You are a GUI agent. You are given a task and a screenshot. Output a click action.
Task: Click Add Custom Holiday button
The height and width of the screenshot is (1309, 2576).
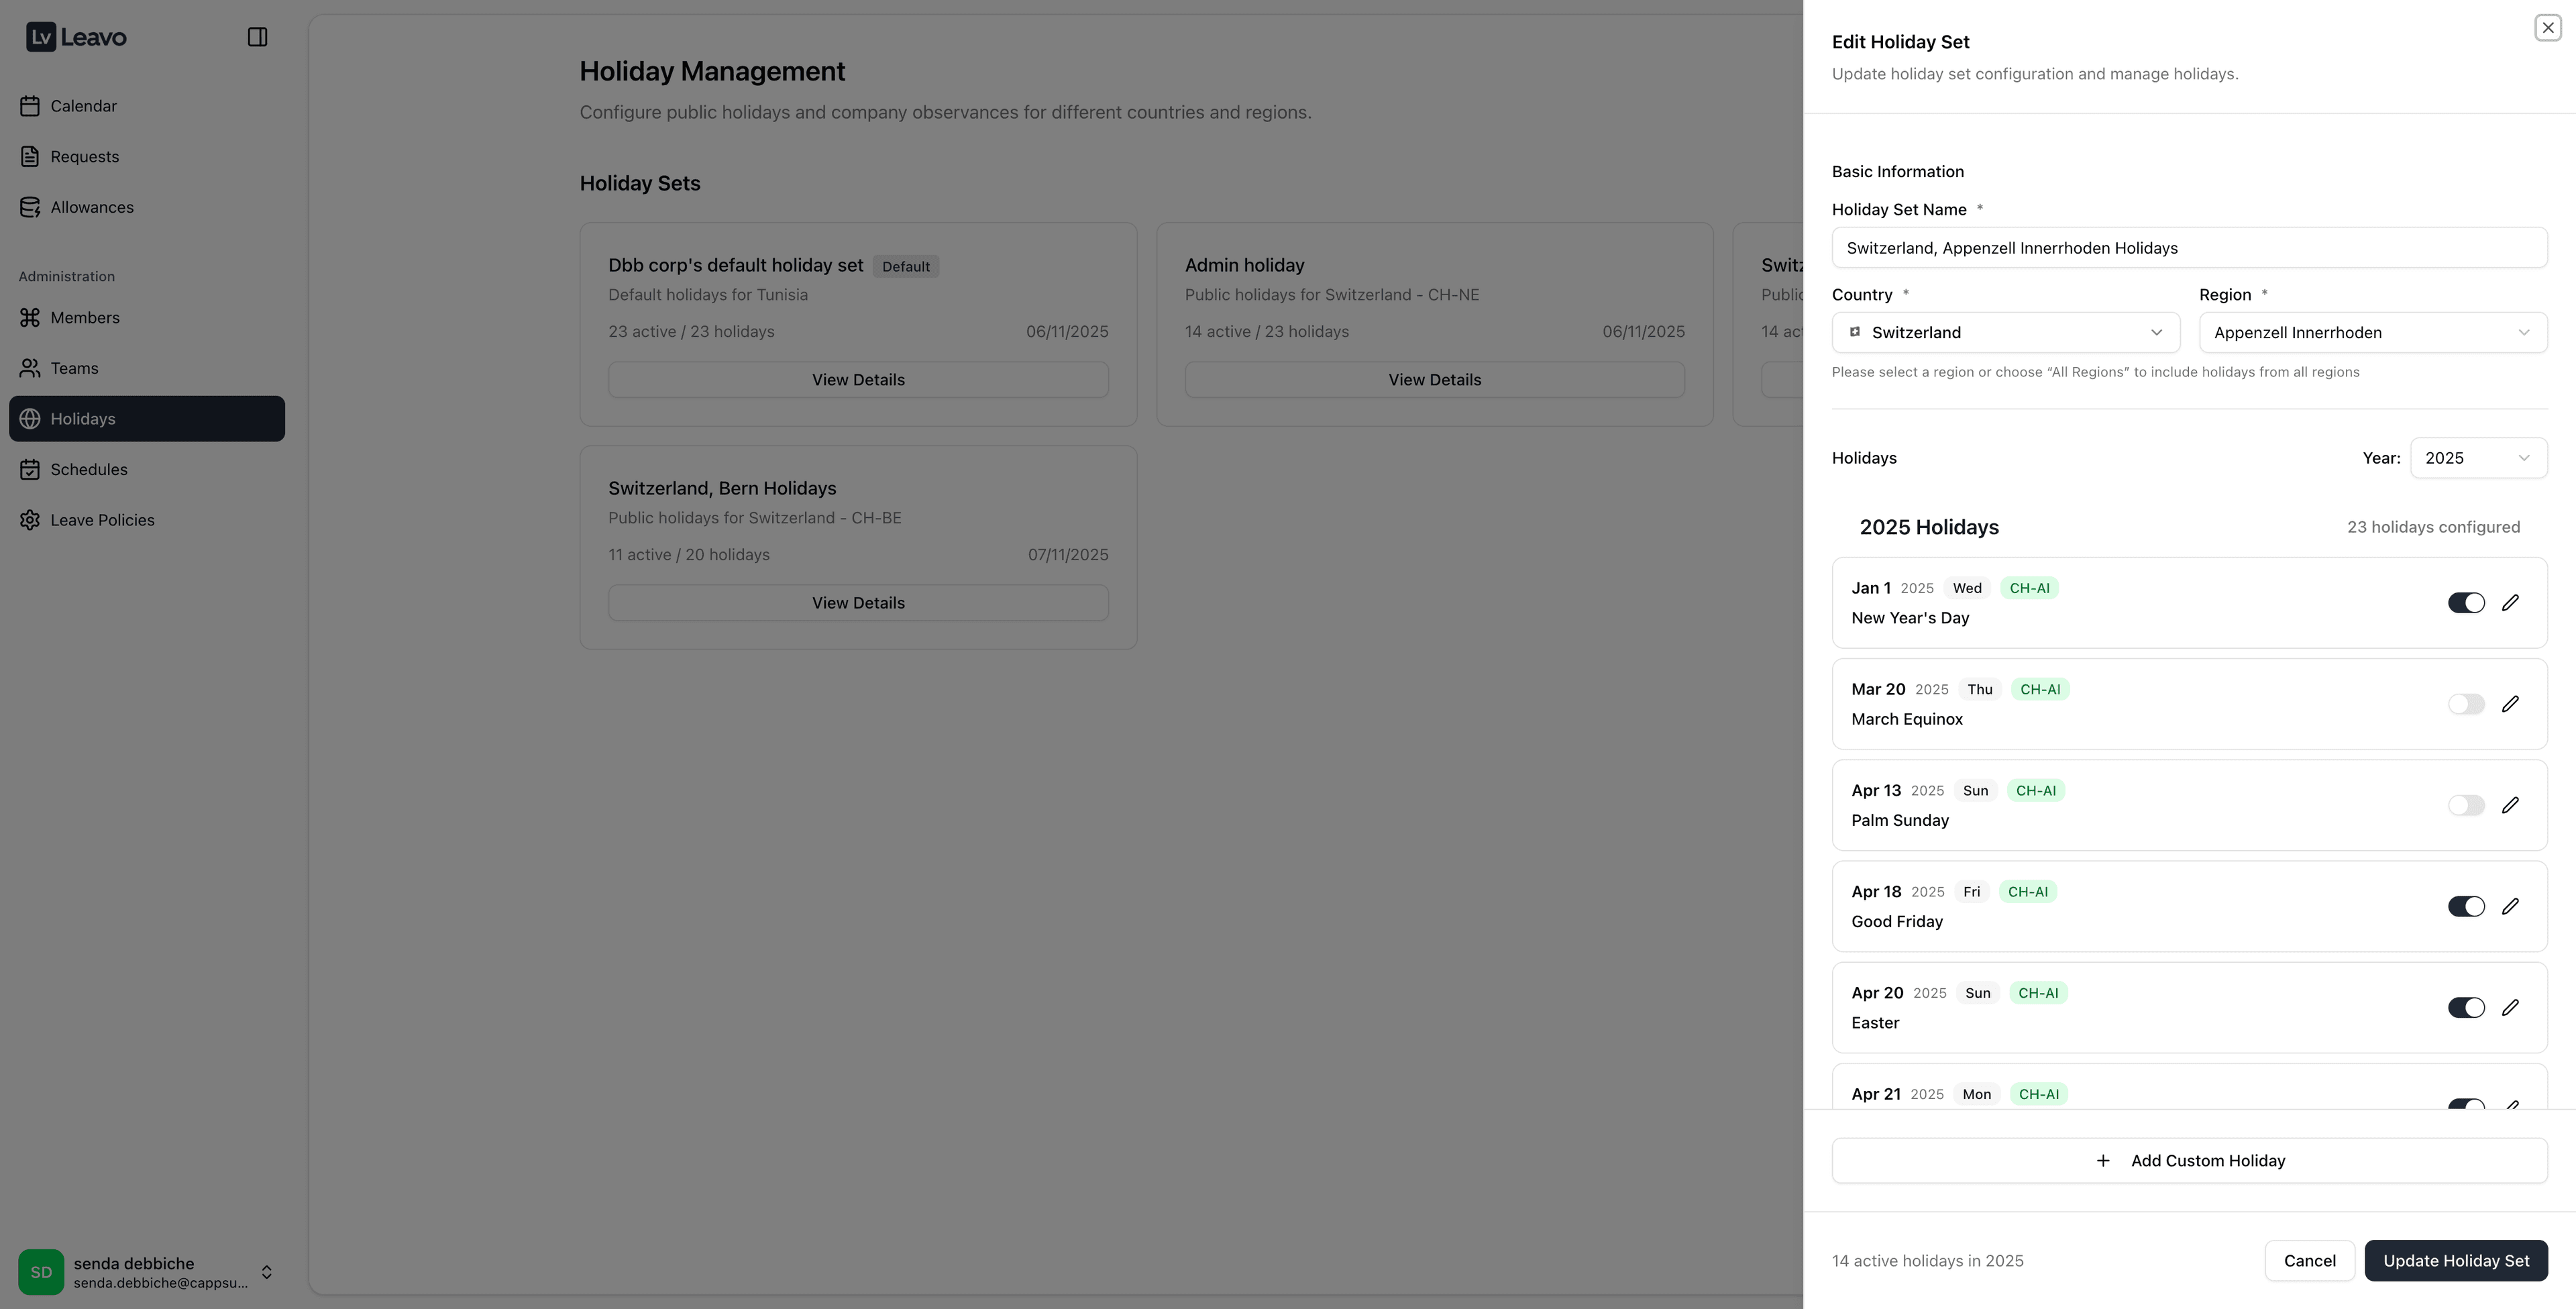tap(2188, 1161)
